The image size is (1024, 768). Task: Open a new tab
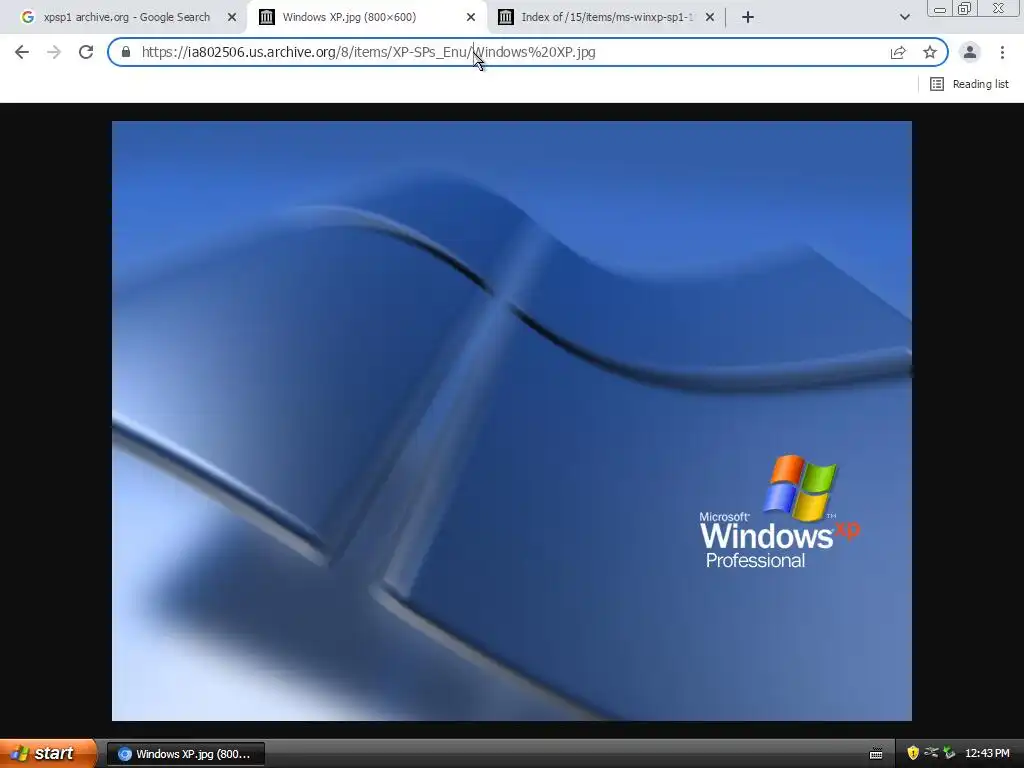[x=748, y=17]
